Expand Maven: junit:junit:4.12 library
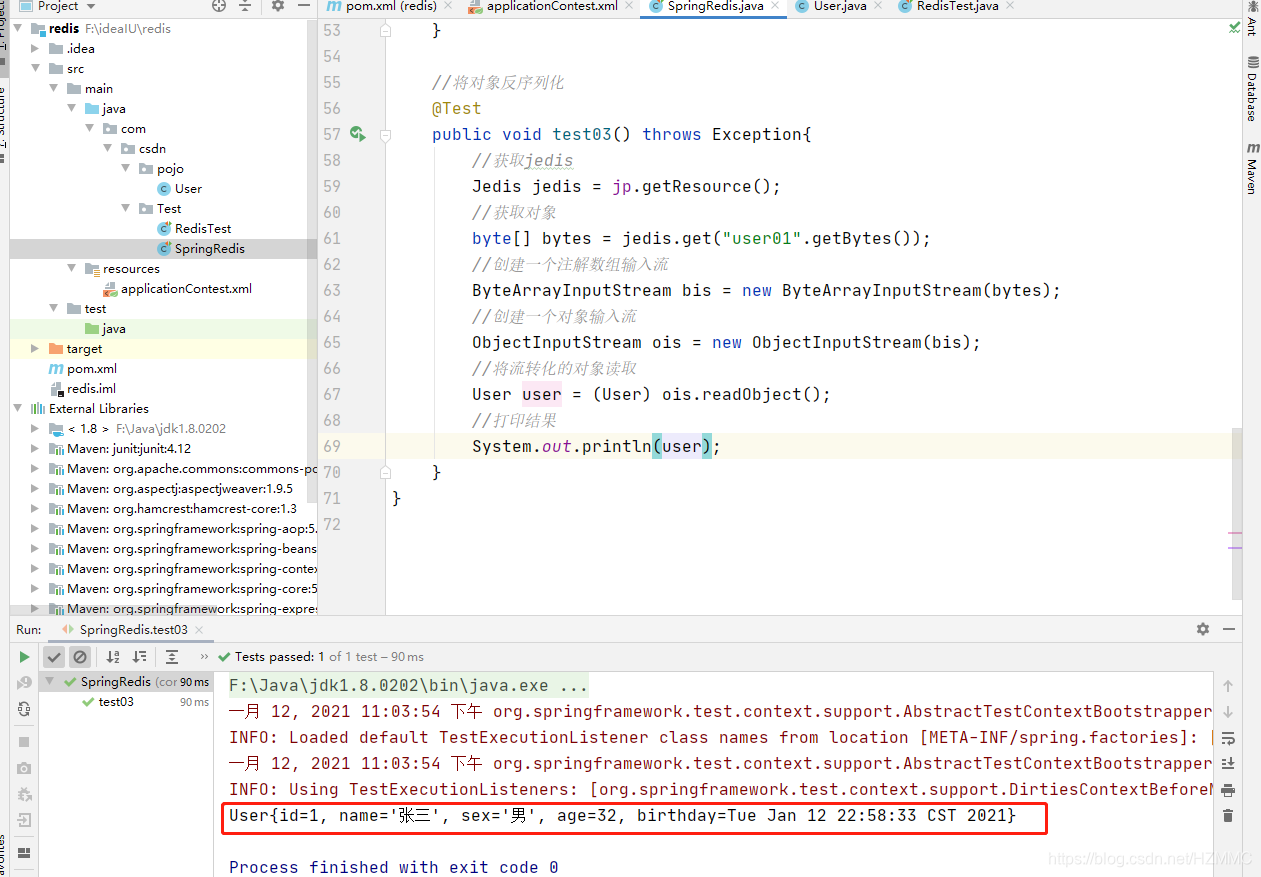The image size is (1261, 877). pos(36,449)
